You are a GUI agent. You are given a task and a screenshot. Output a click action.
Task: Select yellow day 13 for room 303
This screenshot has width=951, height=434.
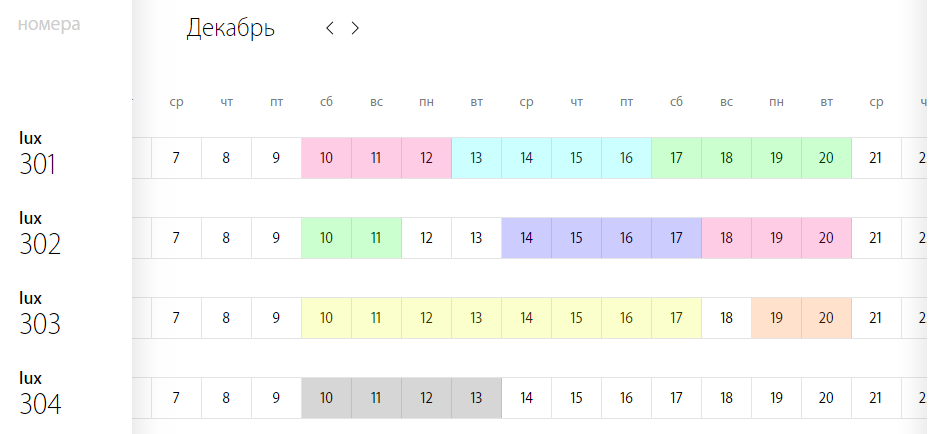(476, 318)
